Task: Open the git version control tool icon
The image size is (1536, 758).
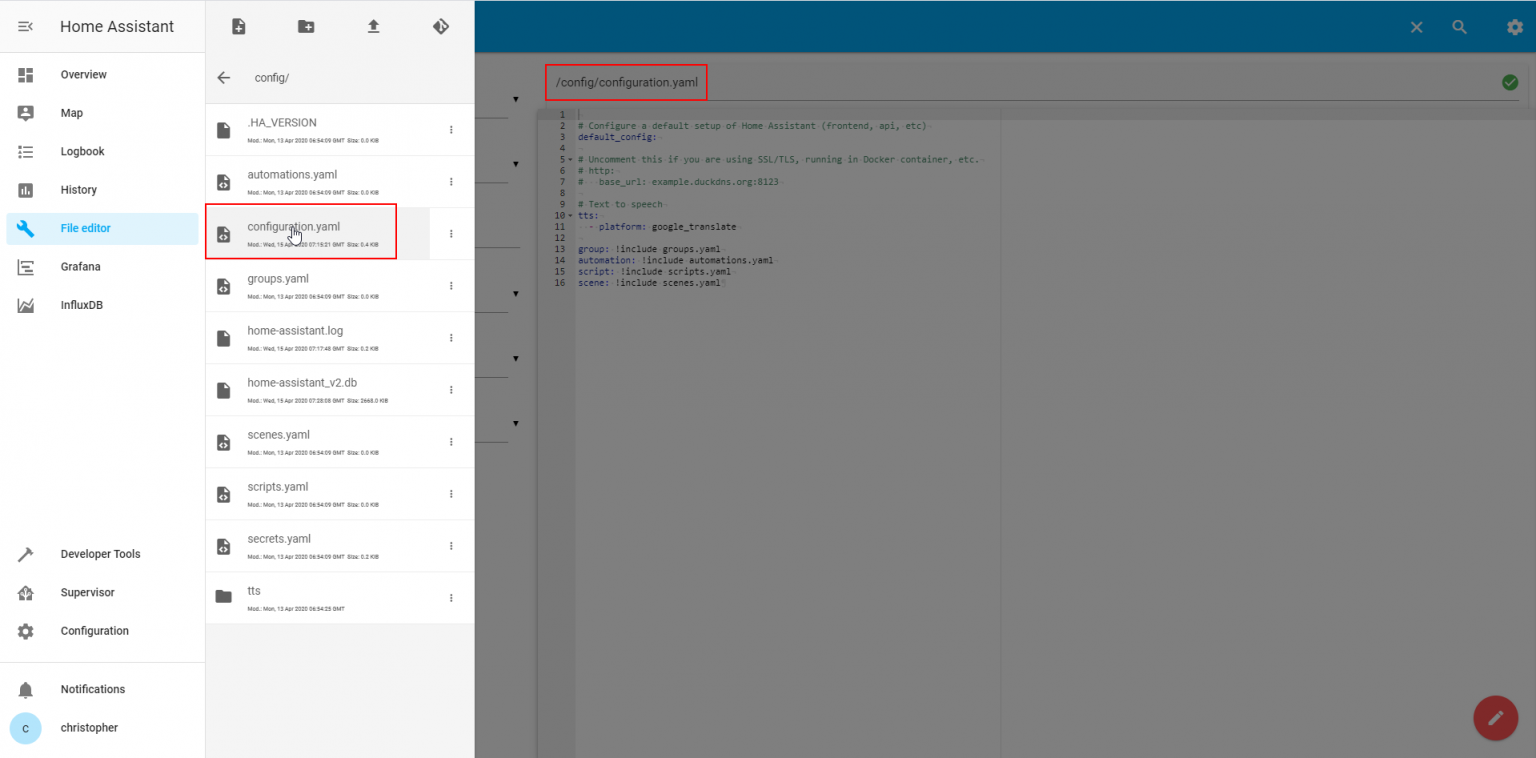Action: [x=441, y=26]
